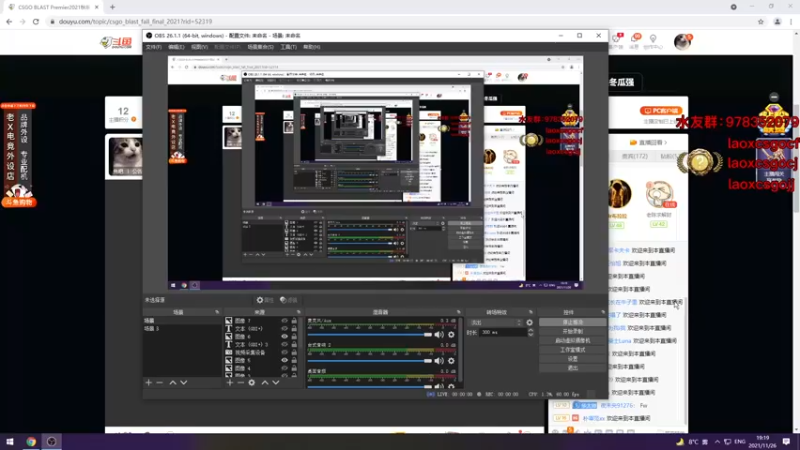
Task: Click 启动虚拟摄像机 virtual camera button
Action: point(572,341)
